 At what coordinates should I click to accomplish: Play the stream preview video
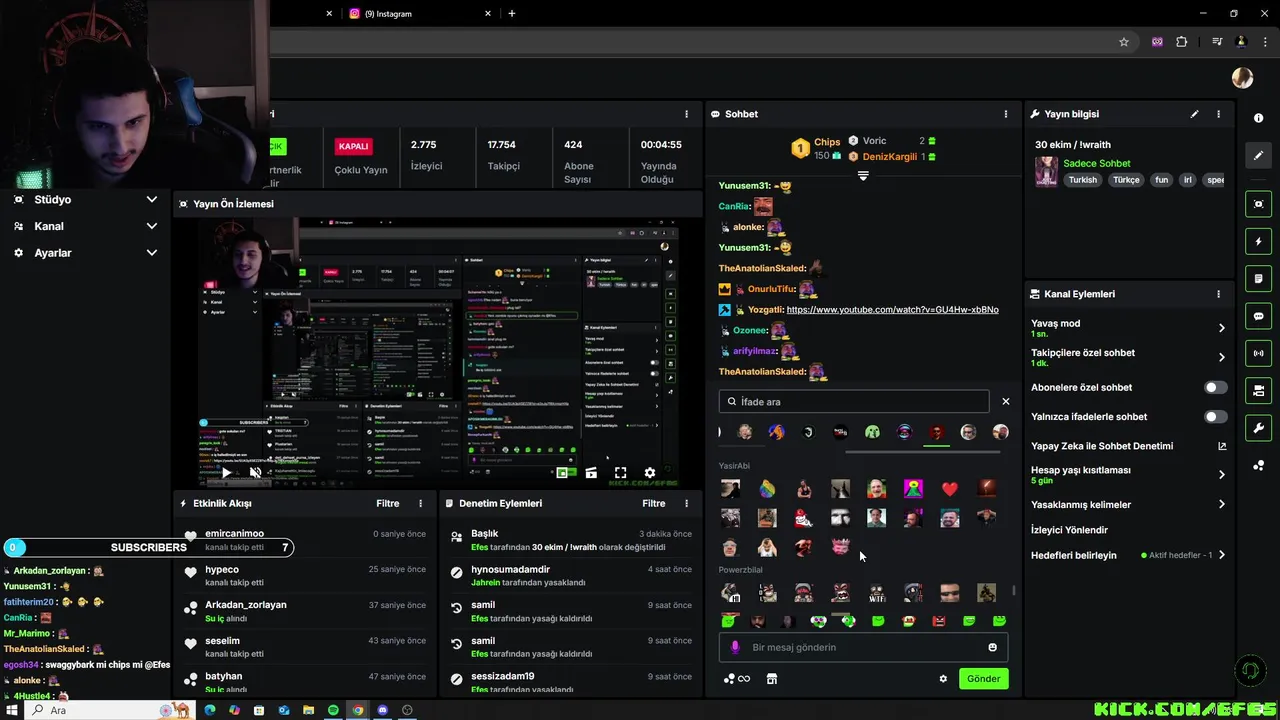226,473
